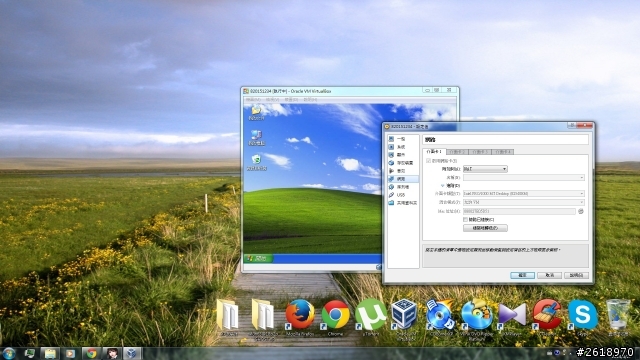Image resolution: width=640 pixels, height=360 pixels.
Task: Toggle Enable Network Adapter checkbox
Action: tap(428, 161)
